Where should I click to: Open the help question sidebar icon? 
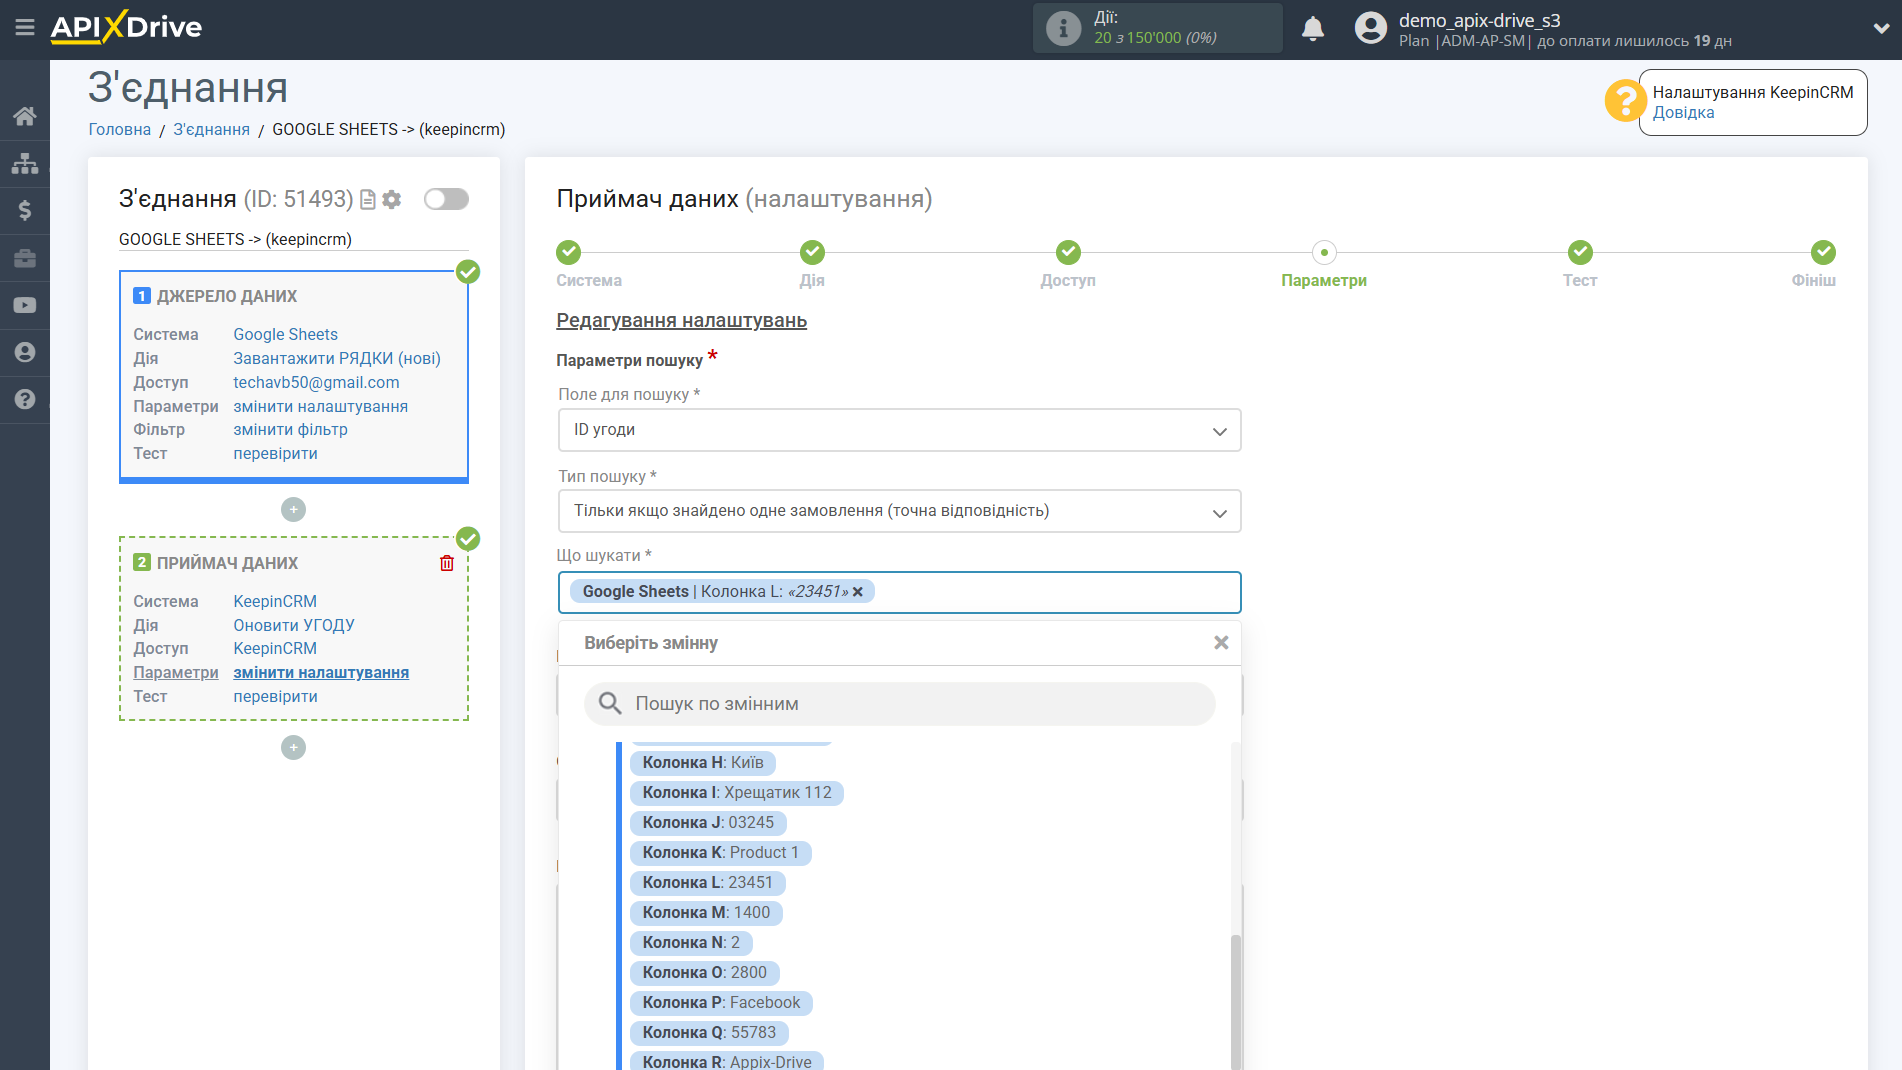(x=25, y=399)
